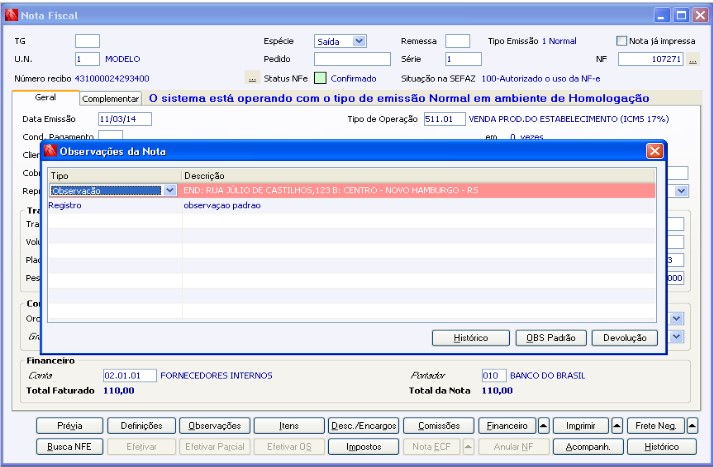Viewport: 713px width, 467px height.
Task: Click the Remessa input field
Action: [457, 41]
